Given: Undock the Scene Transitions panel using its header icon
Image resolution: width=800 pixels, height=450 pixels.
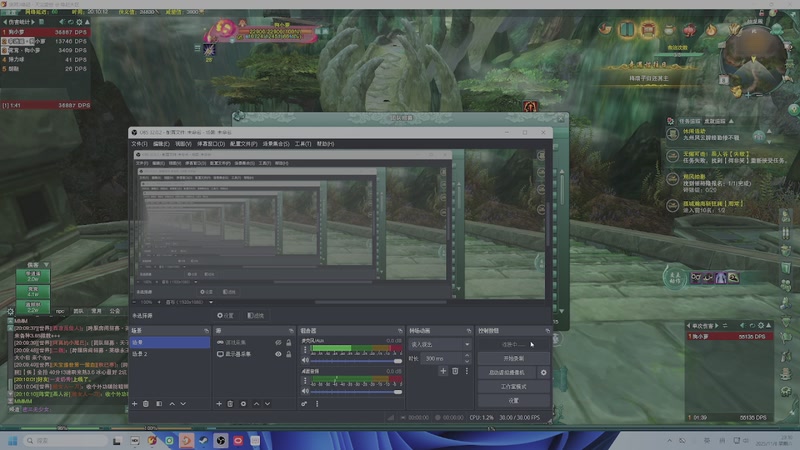Looking at the screenshot, I should [469, 331].
